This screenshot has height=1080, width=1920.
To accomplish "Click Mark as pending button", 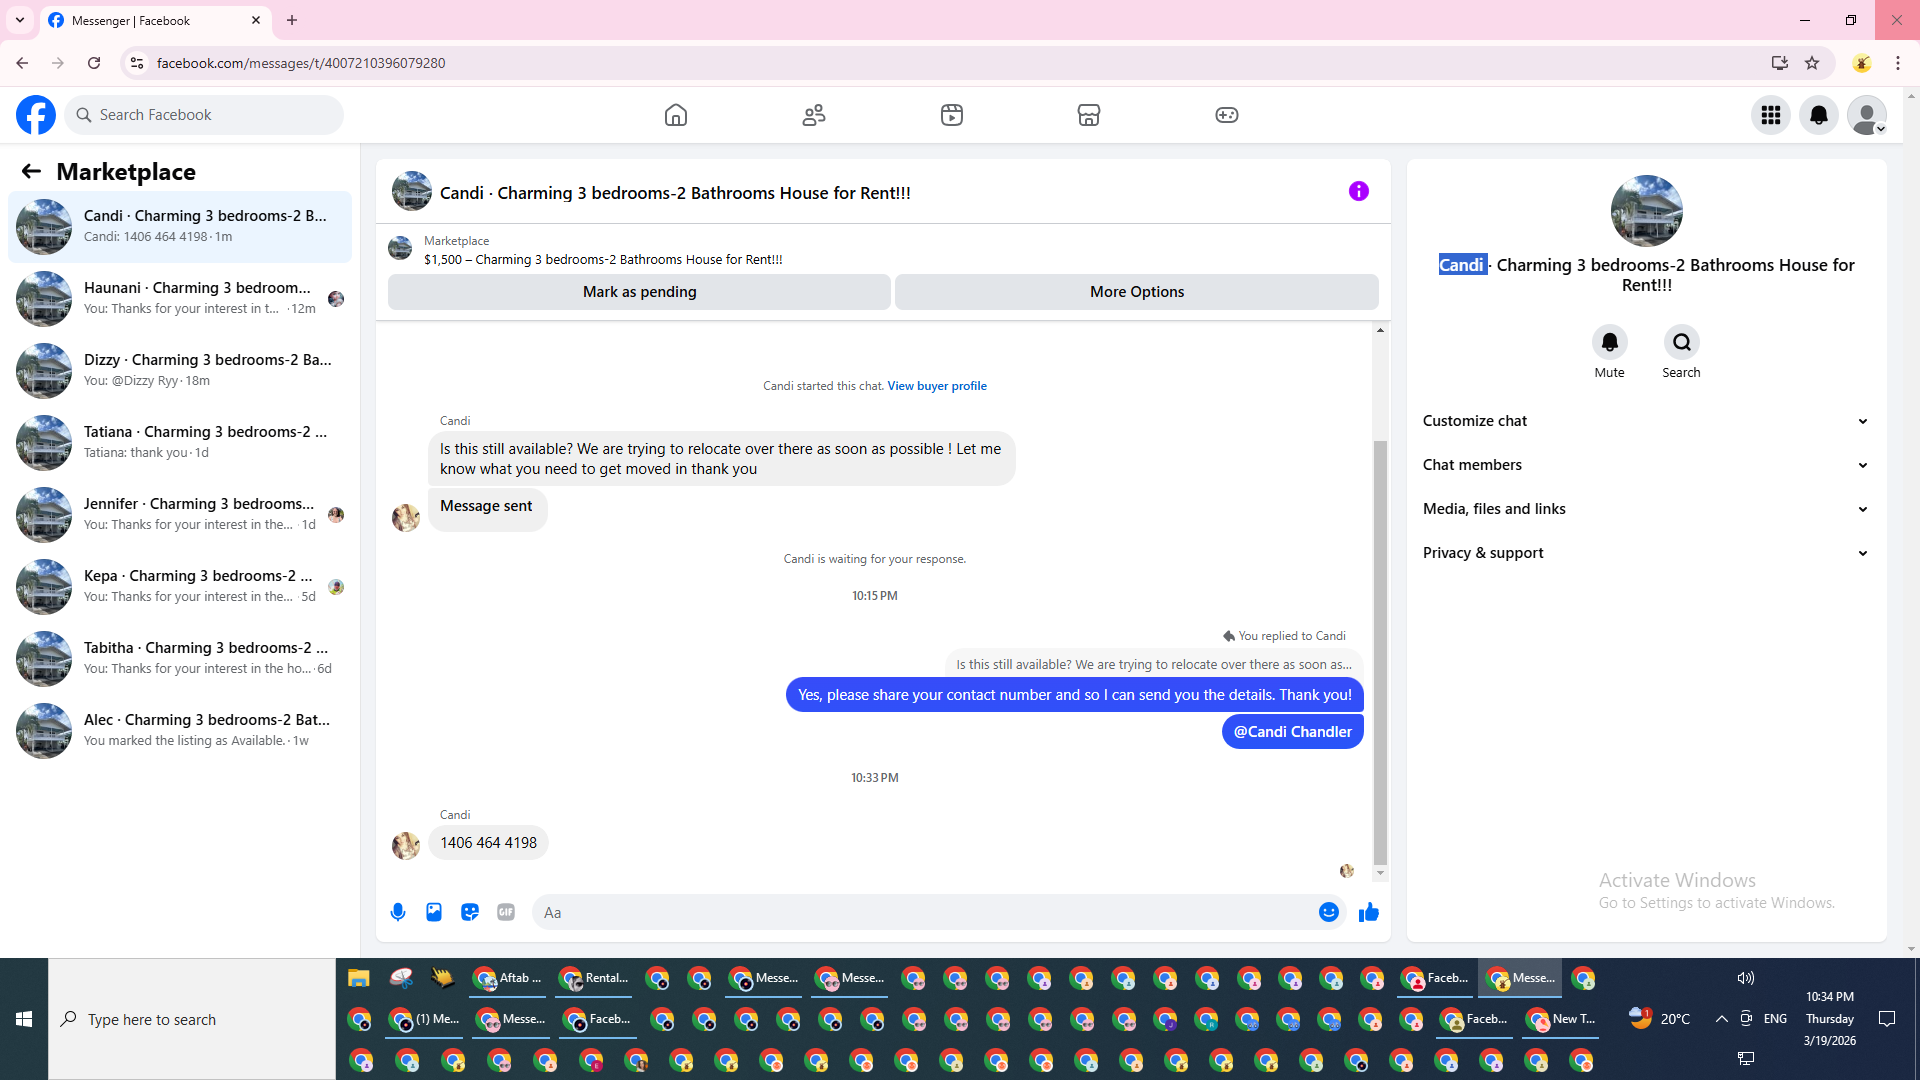I will pos(639,292).
